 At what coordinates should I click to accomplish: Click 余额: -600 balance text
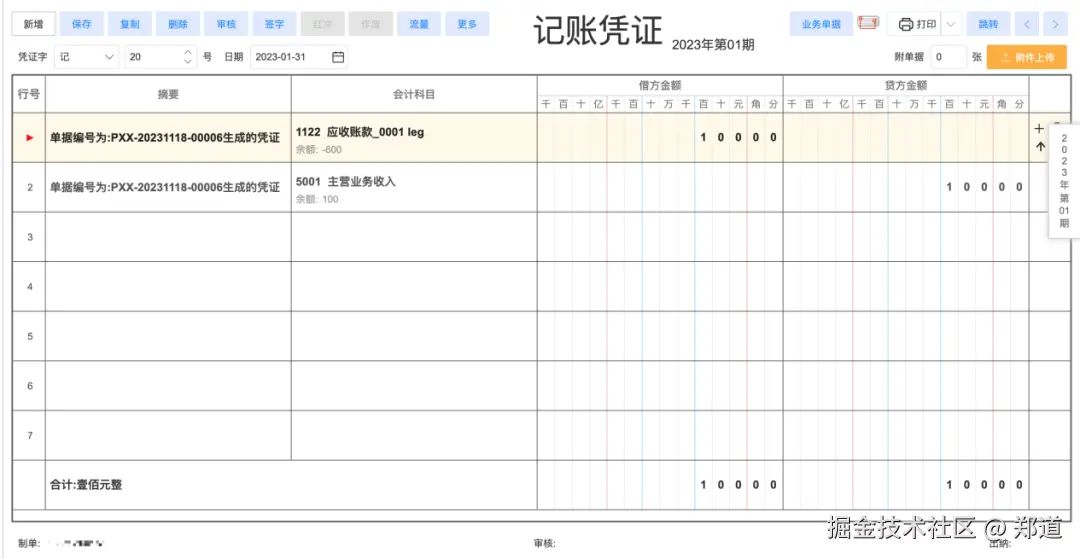(x=318, y=149)
